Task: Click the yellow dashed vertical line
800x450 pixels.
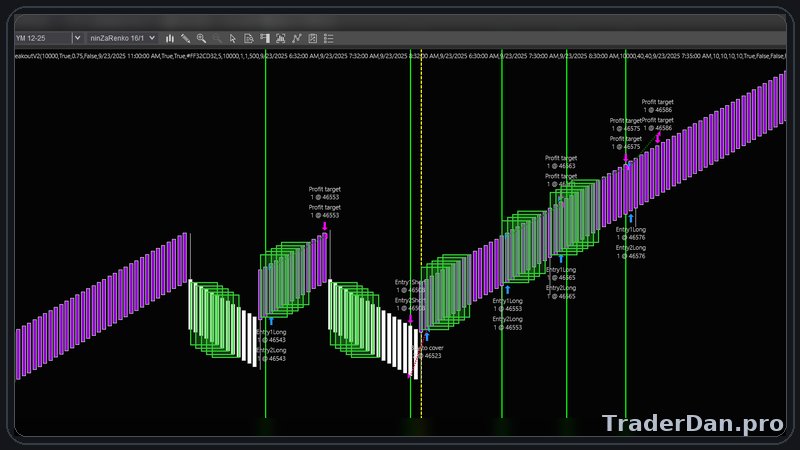Action: pyautogui.click(x=421, y=235)
